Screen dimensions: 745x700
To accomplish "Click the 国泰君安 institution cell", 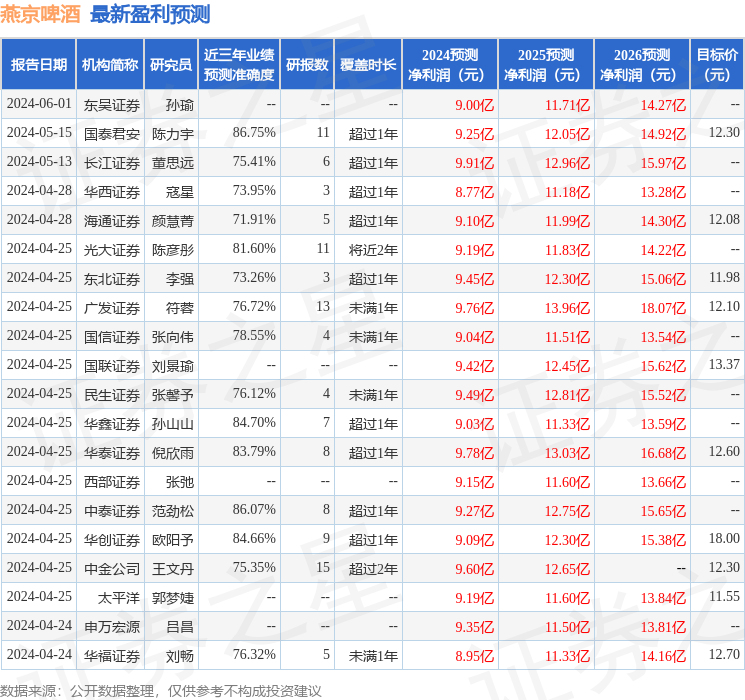I will (x=112, y=134).
